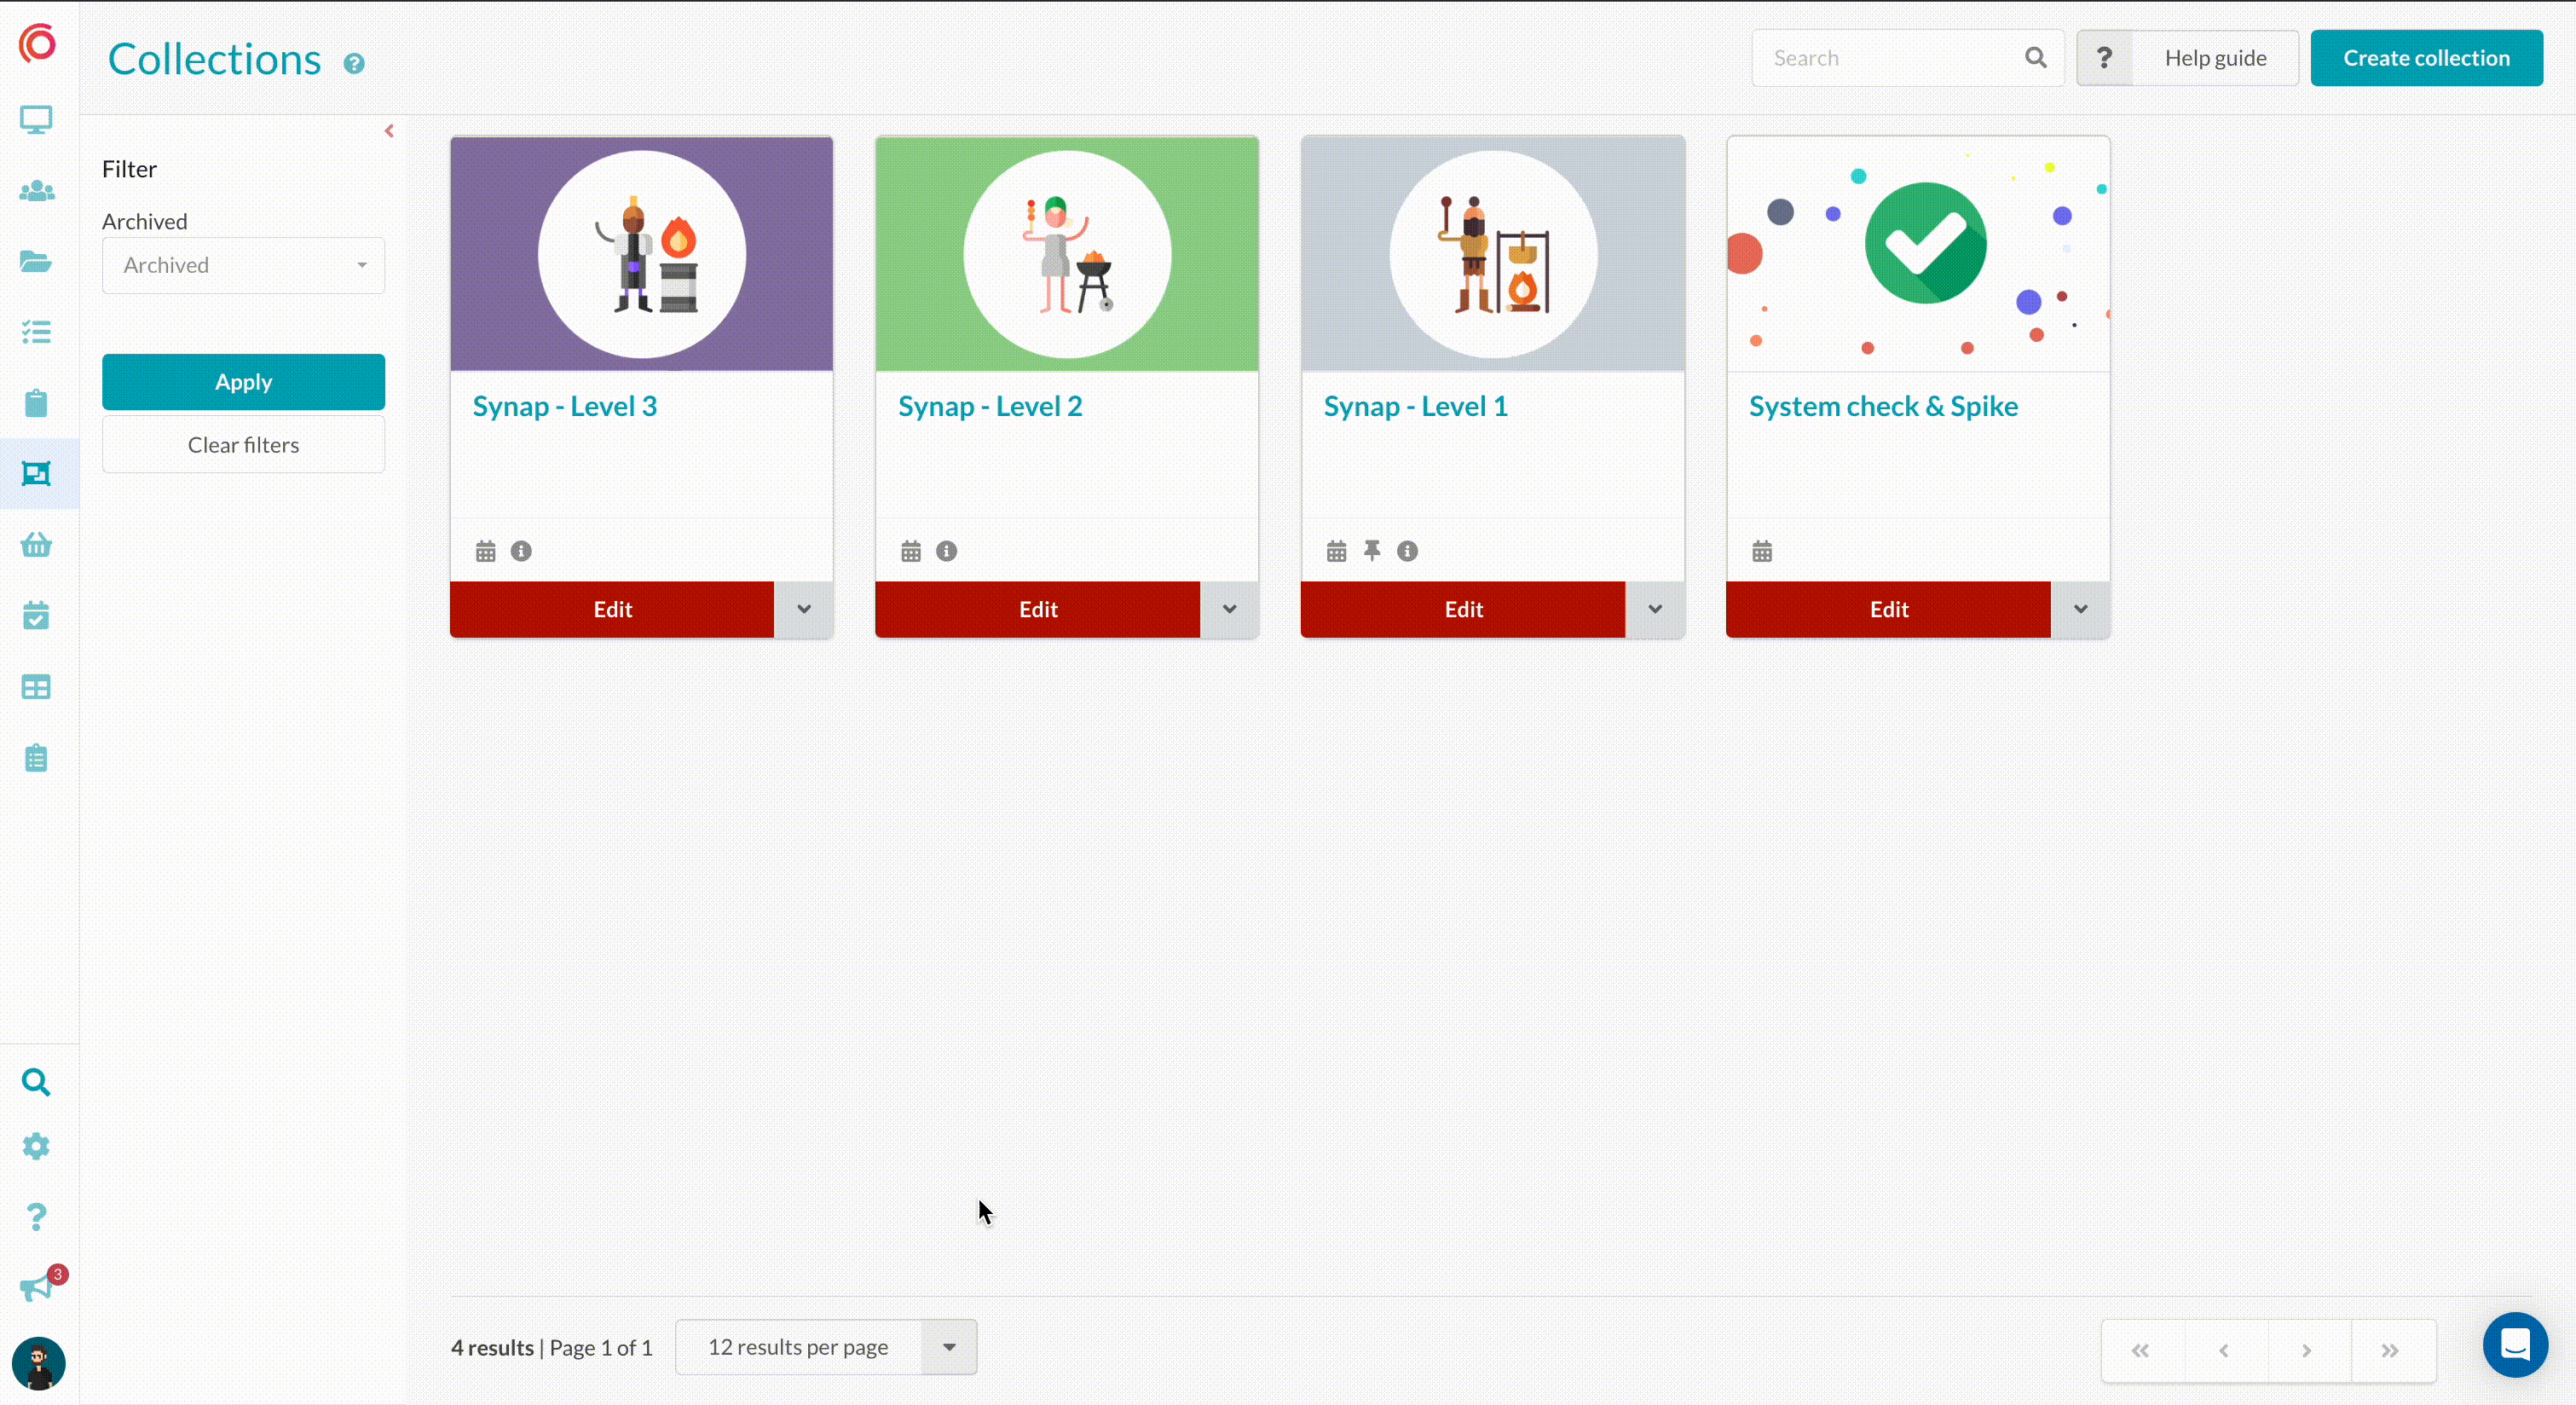Expand options arrow beside Synap - Level 2 Edit

[1229, 609]
